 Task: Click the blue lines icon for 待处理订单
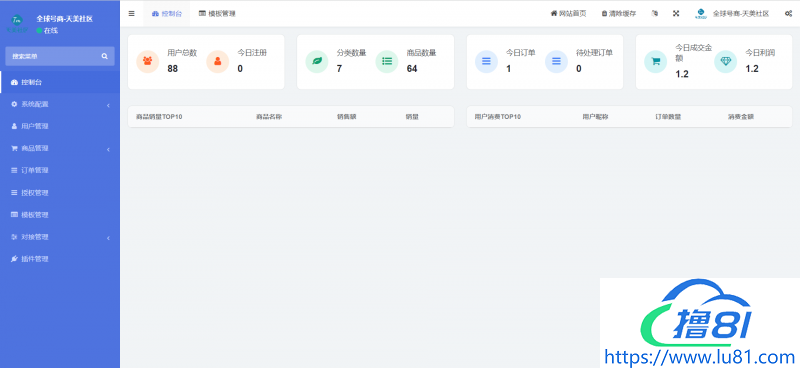tap(556, 61)
